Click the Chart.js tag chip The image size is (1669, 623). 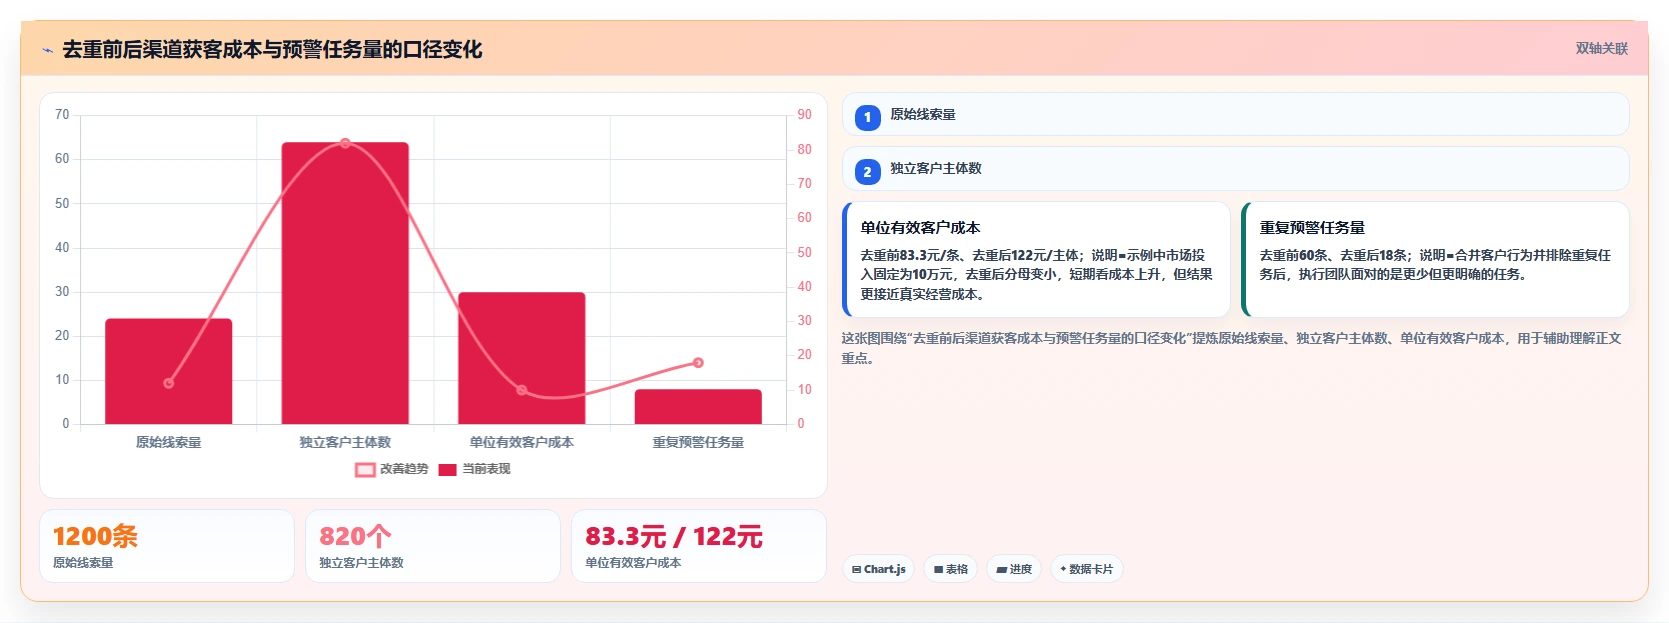[878, 569]
